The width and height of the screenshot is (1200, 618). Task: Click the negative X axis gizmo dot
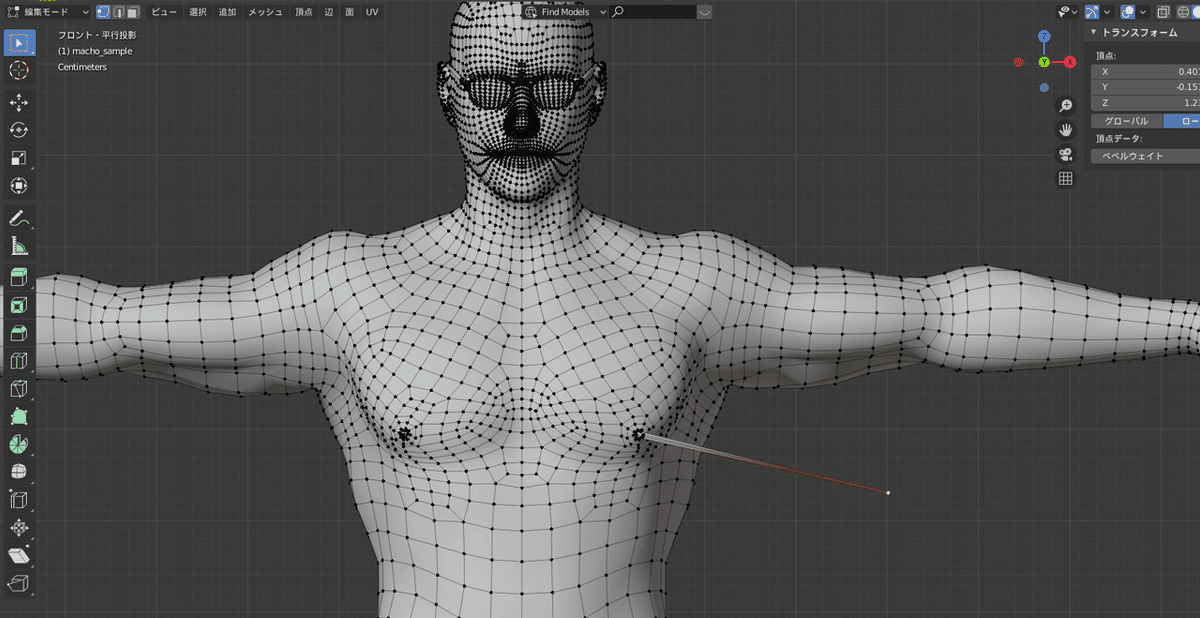click(1018, 62)
